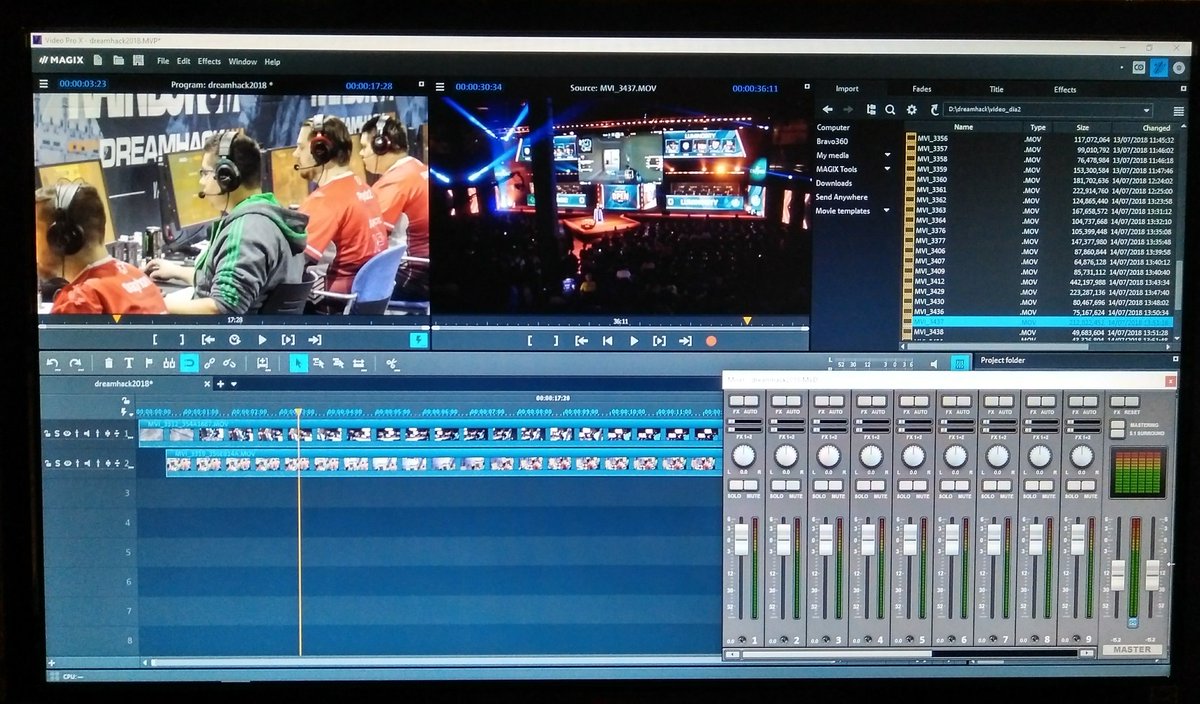Open the Window menu
Viewport: 1200px width, 704px height.
click(242, 61)
